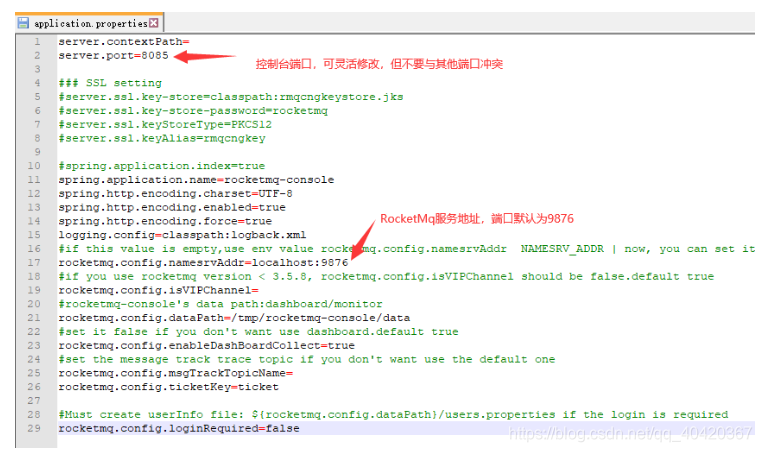The height and width of the screenshot is (452, 762).
Task: Close the application.properties tab
Action: click(x=154, y=23)
